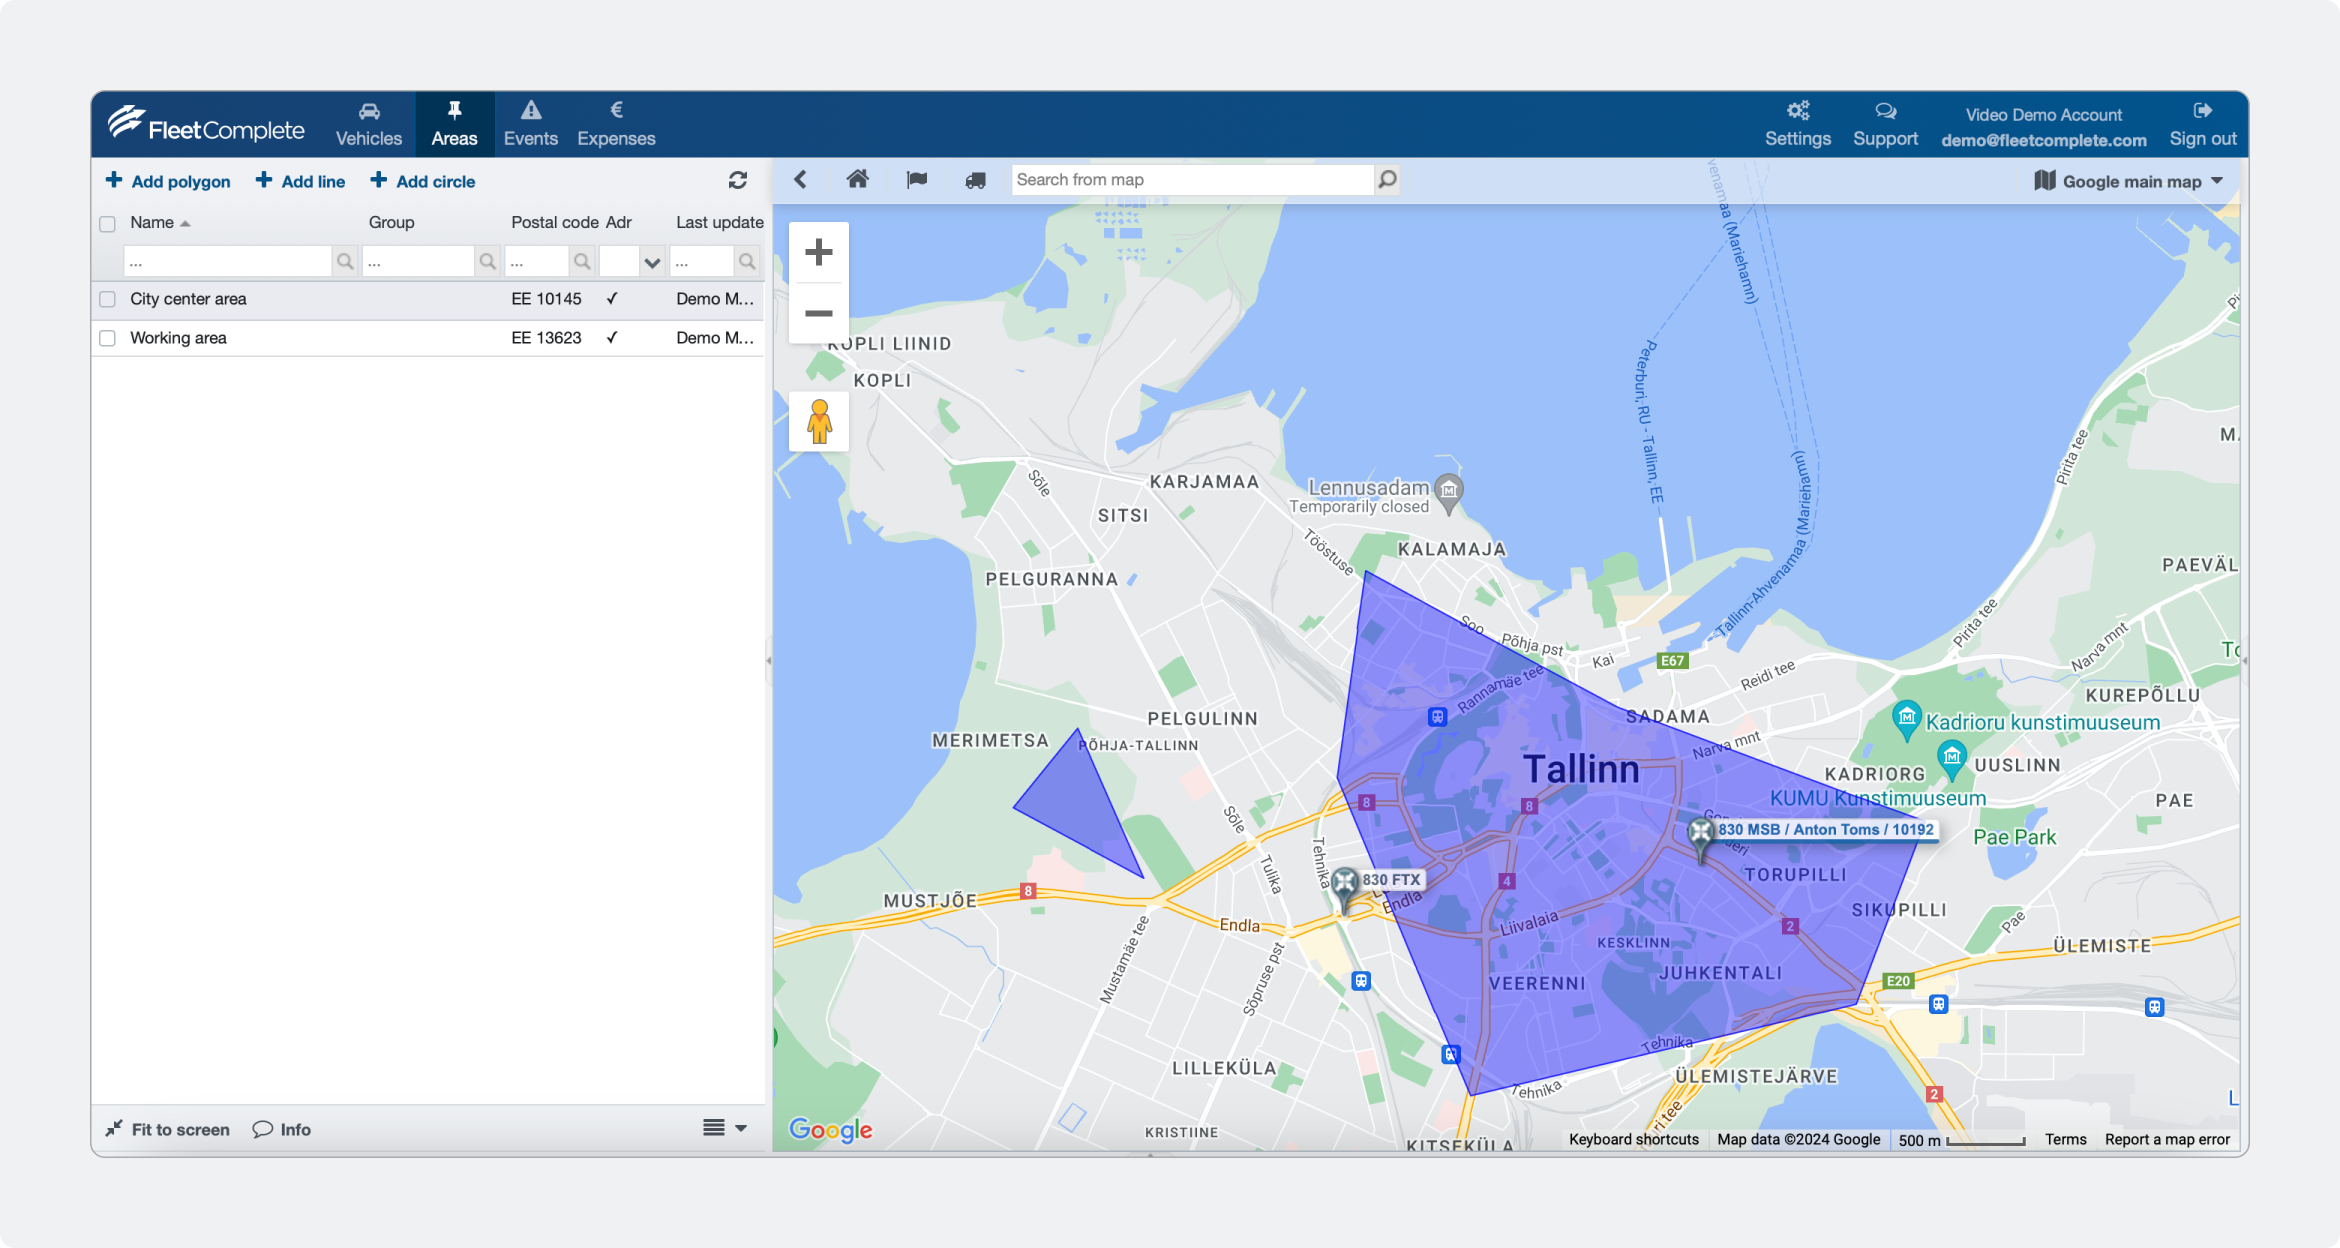Image resolution: width=2340 pixels, height=1248 pixels.
Task: Click the truck icon on map toolbar
Action: coord(975,180)
